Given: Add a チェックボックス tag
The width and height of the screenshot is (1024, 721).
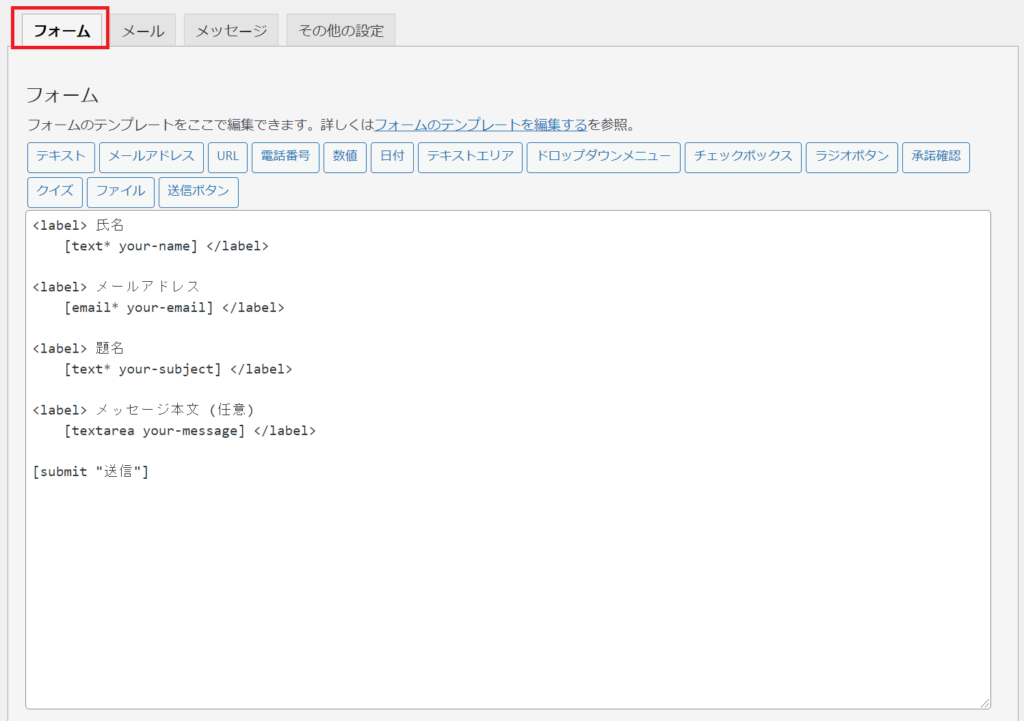Looking at the screenshot, I should [743, 157].
